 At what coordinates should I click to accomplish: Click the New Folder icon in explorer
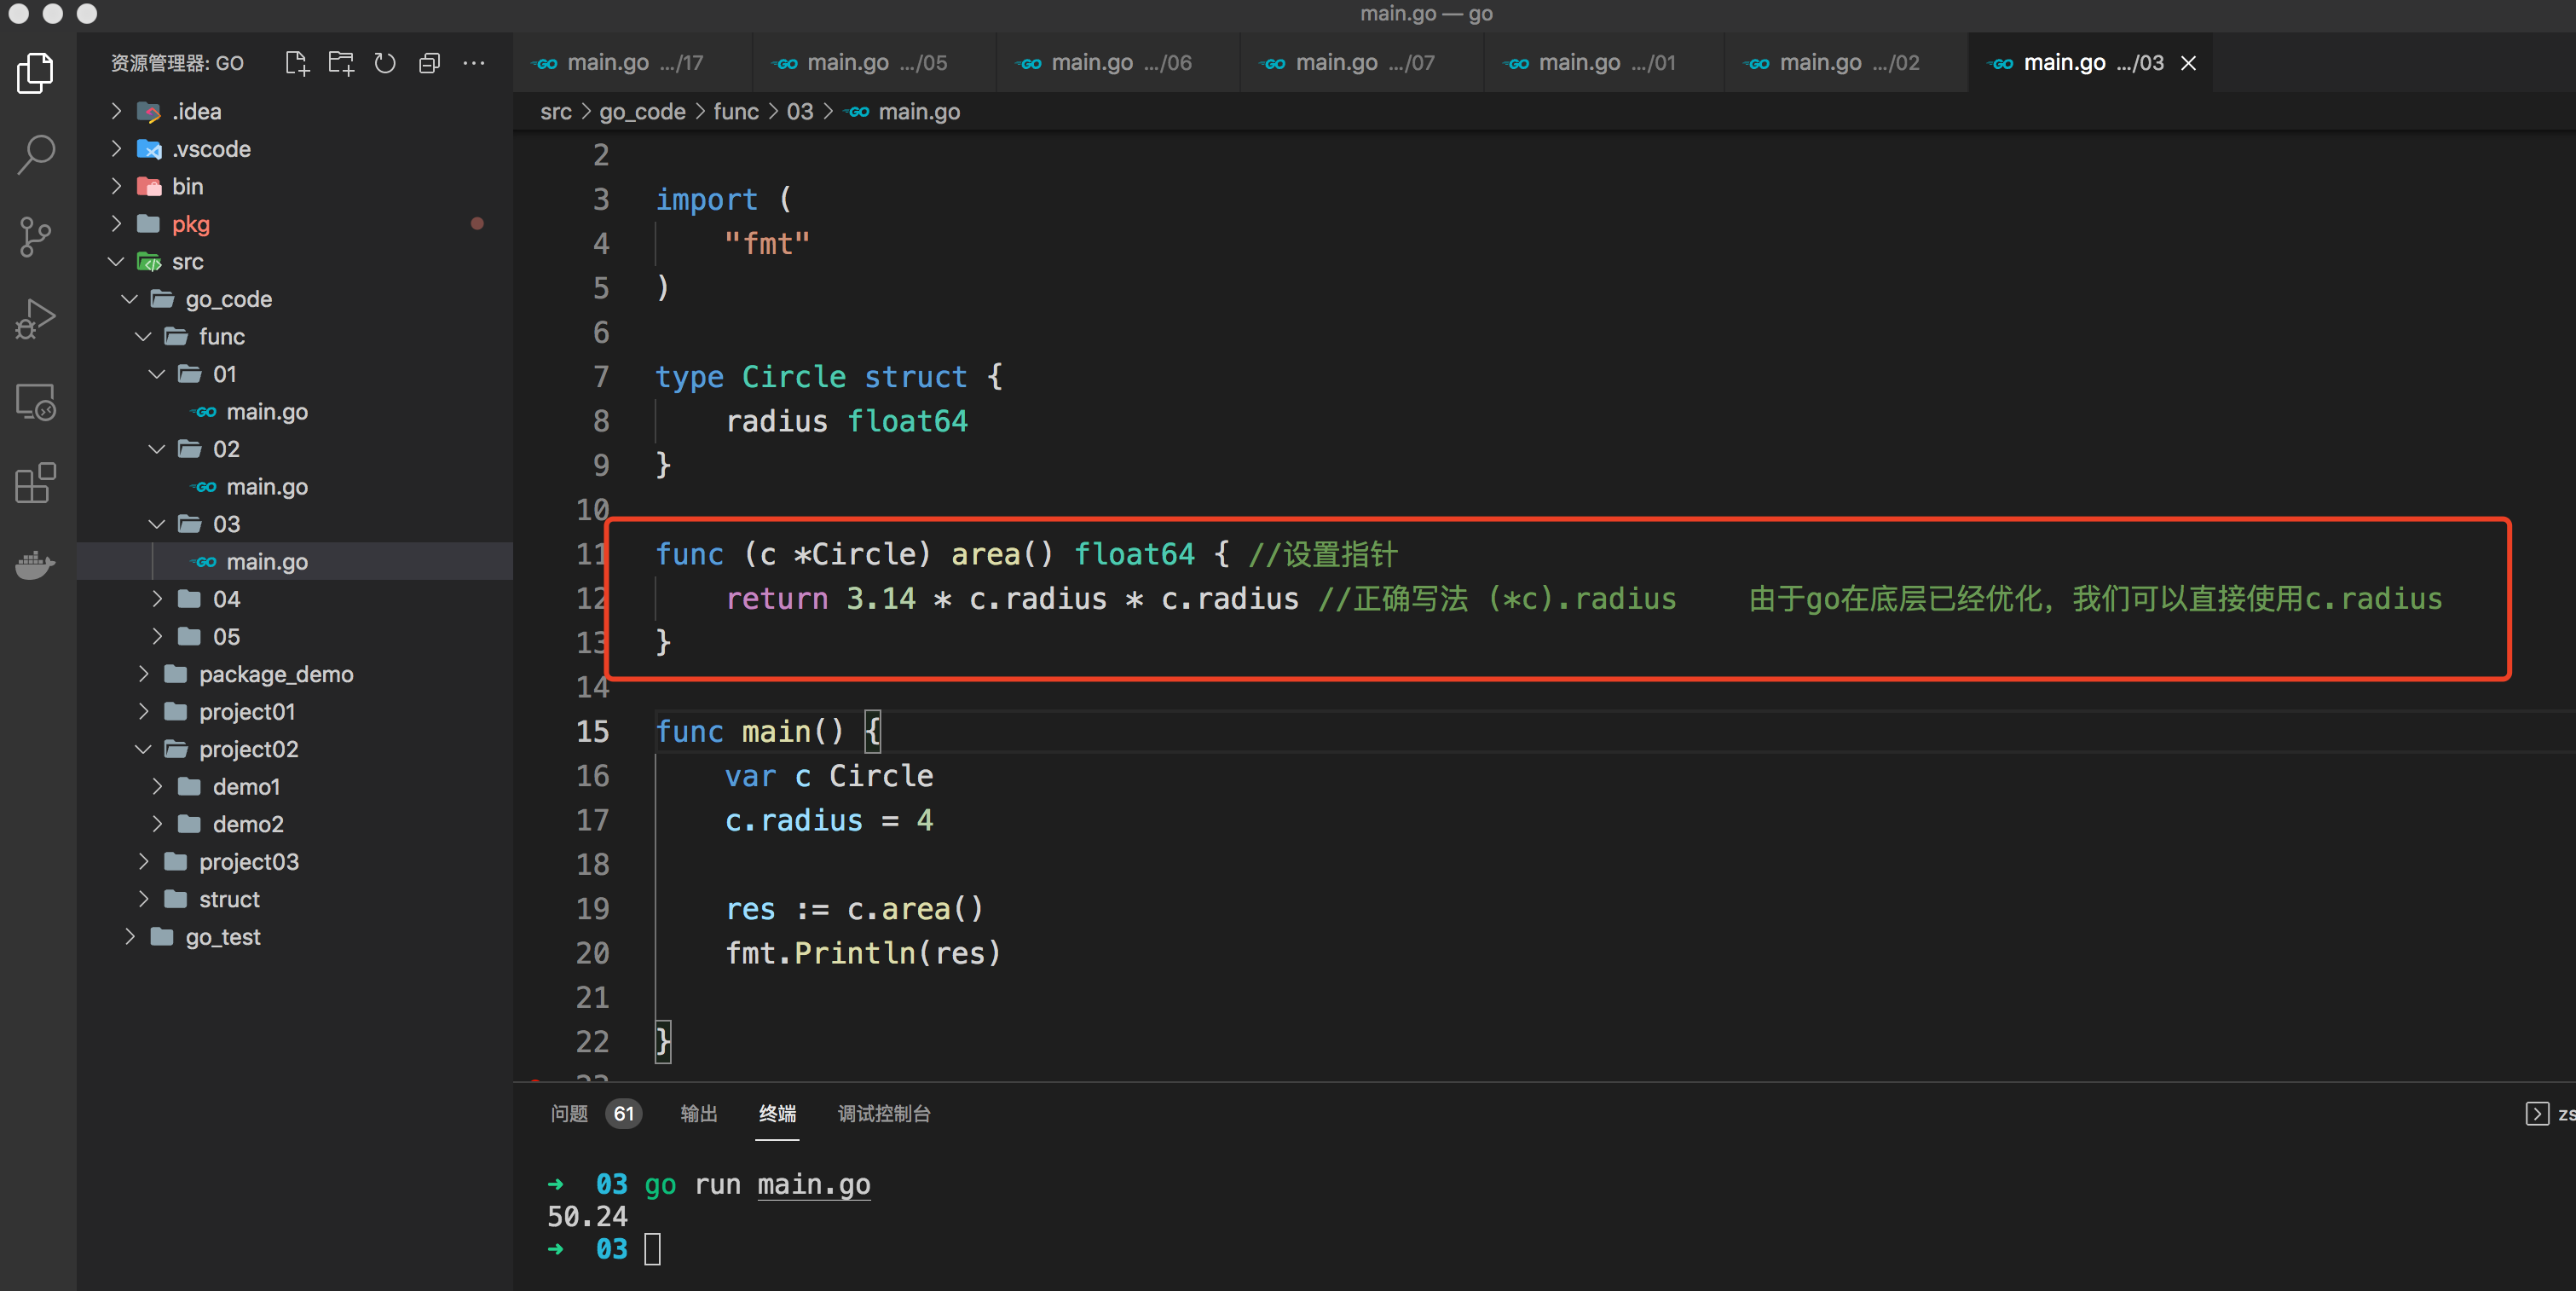click(341, 63)
